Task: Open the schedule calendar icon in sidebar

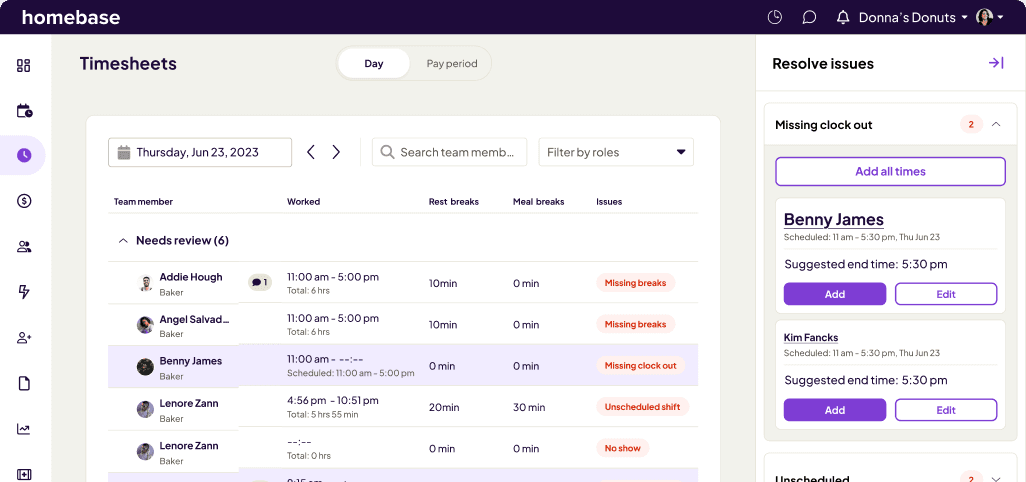Action: pyautogui.click(x=24, y=111)
